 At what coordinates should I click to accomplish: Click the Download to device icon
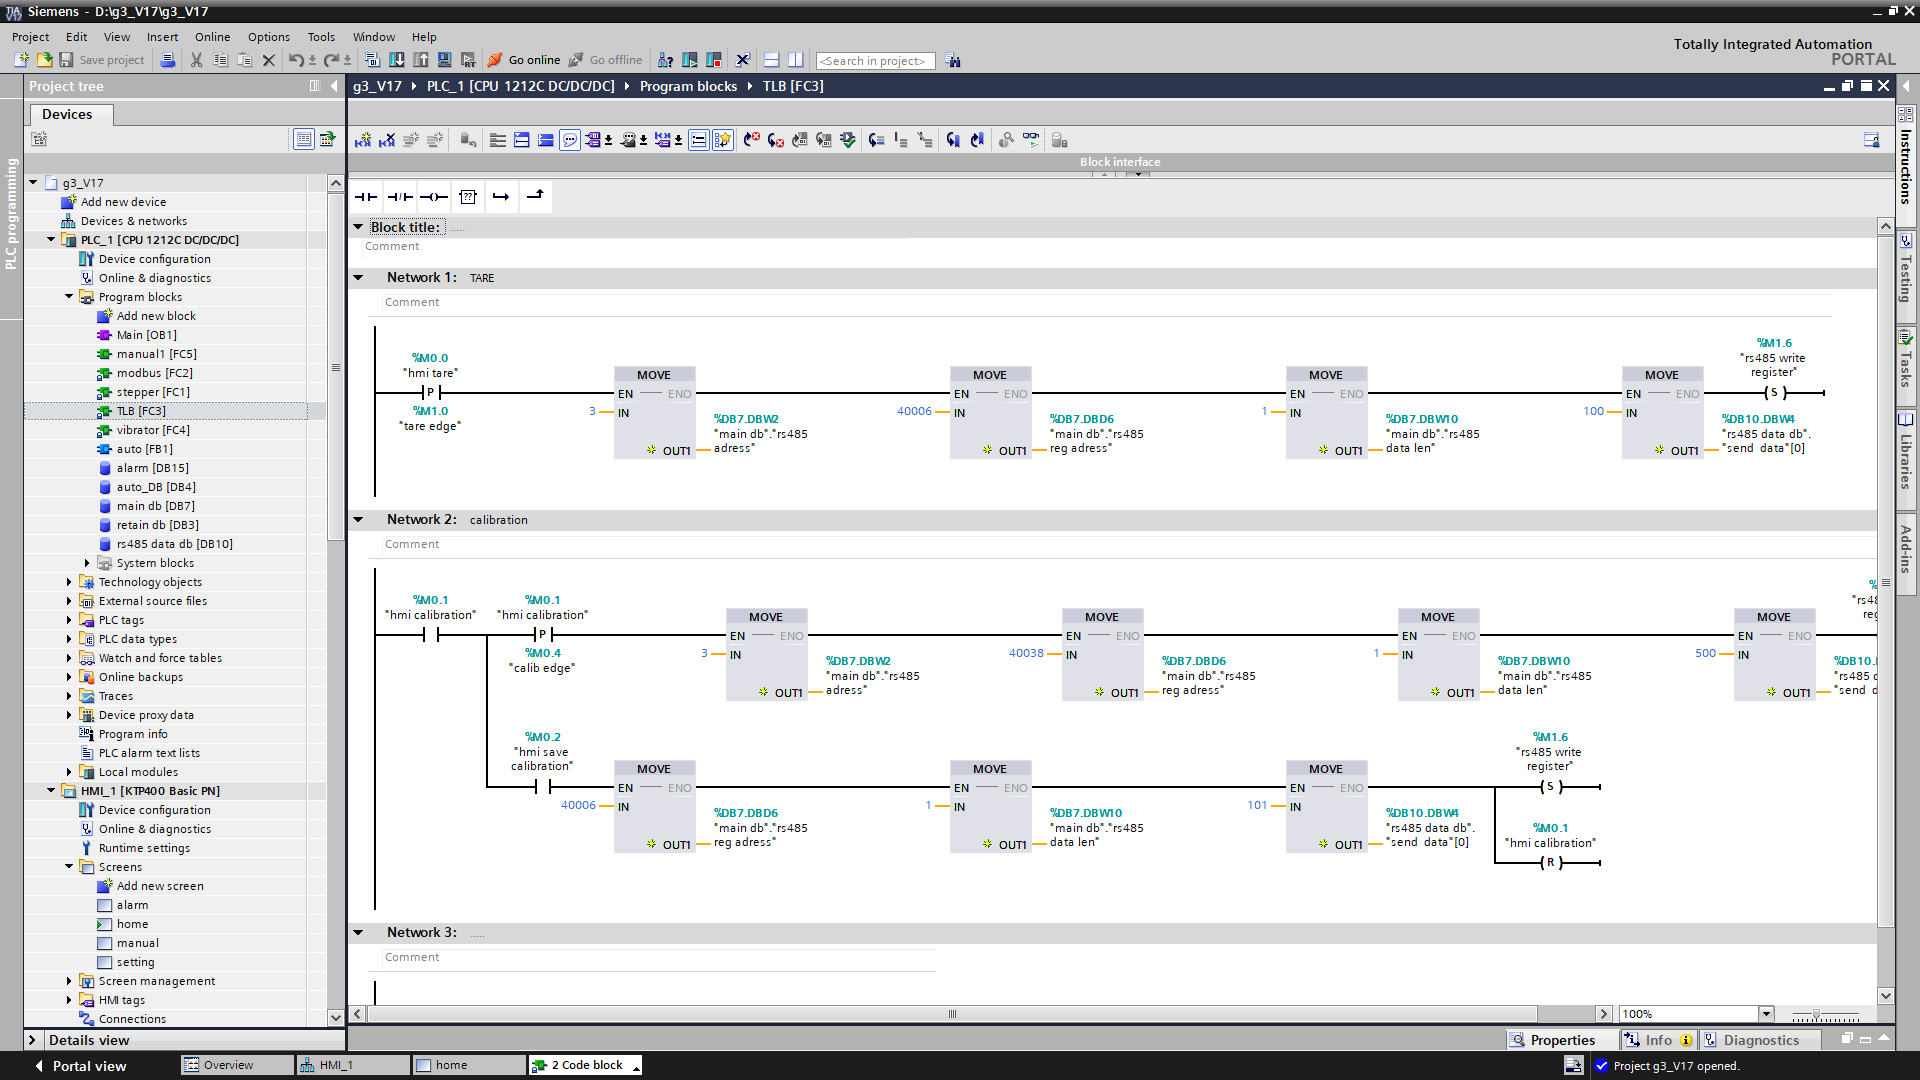pos(397,60)
